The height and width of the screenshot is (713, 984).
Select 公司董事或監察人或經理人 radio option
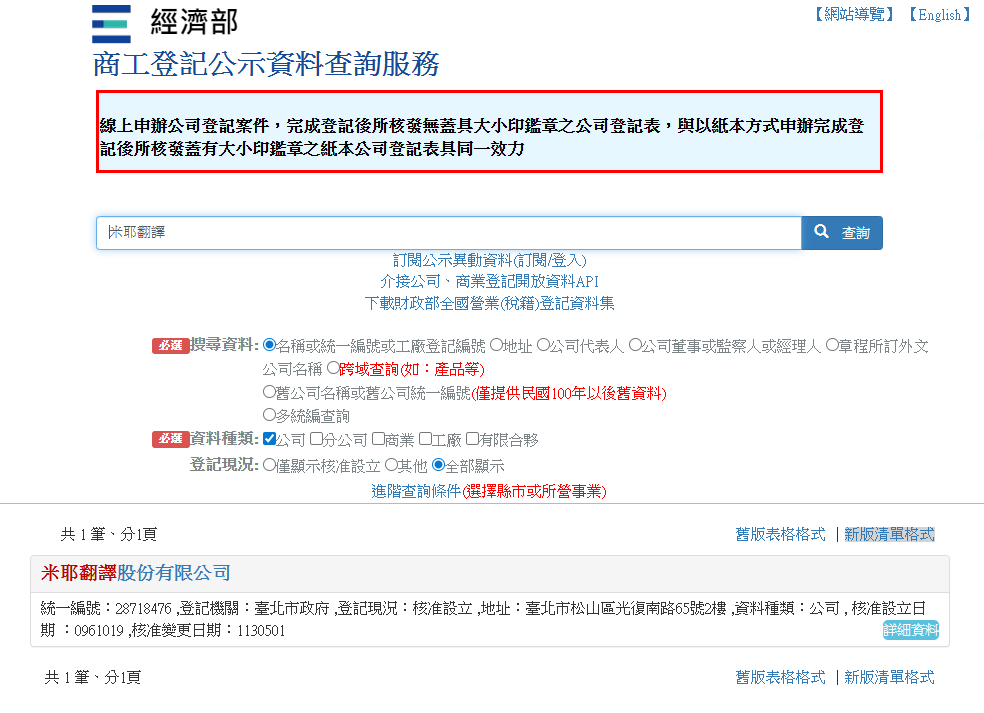(635, 345)
